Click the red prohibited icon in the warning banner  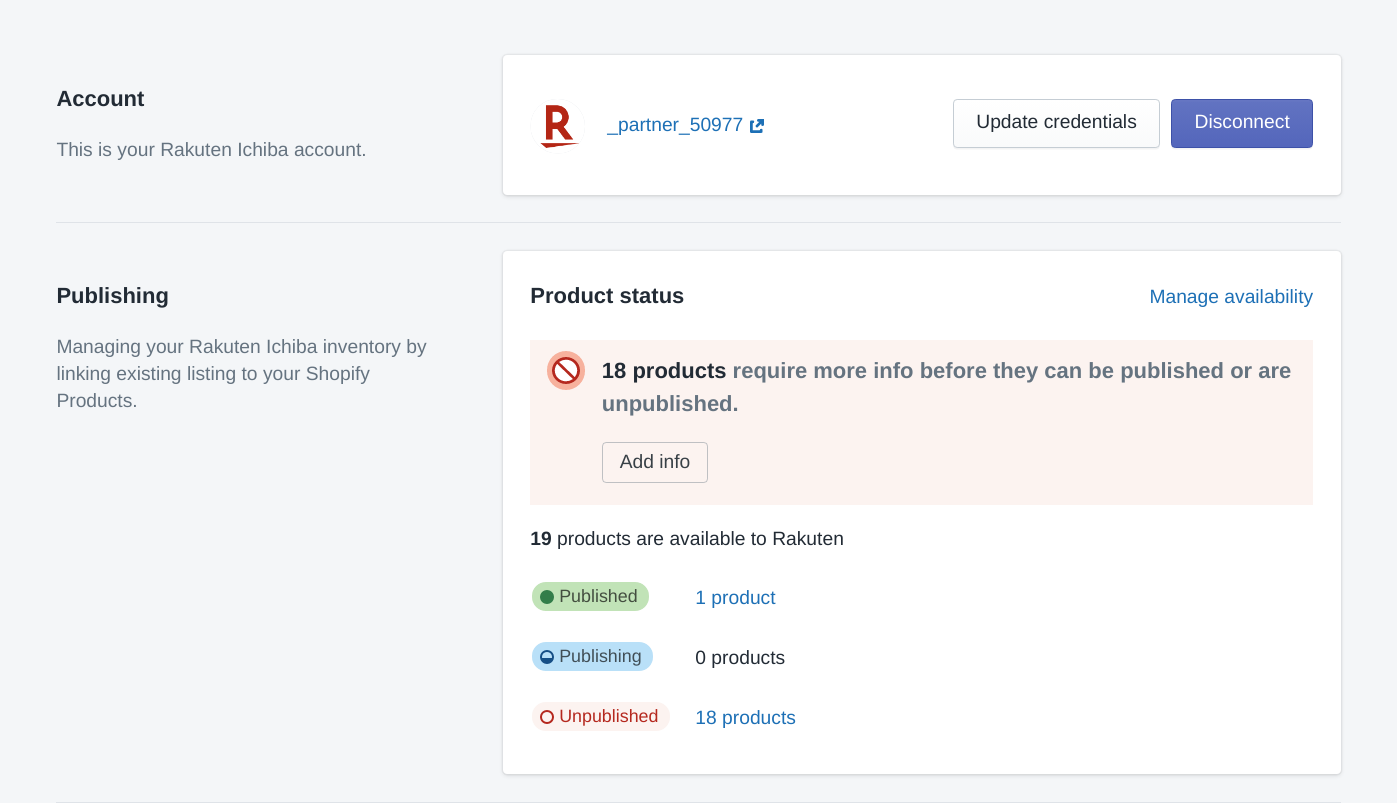pyautogui.click(x=566, y=371)
